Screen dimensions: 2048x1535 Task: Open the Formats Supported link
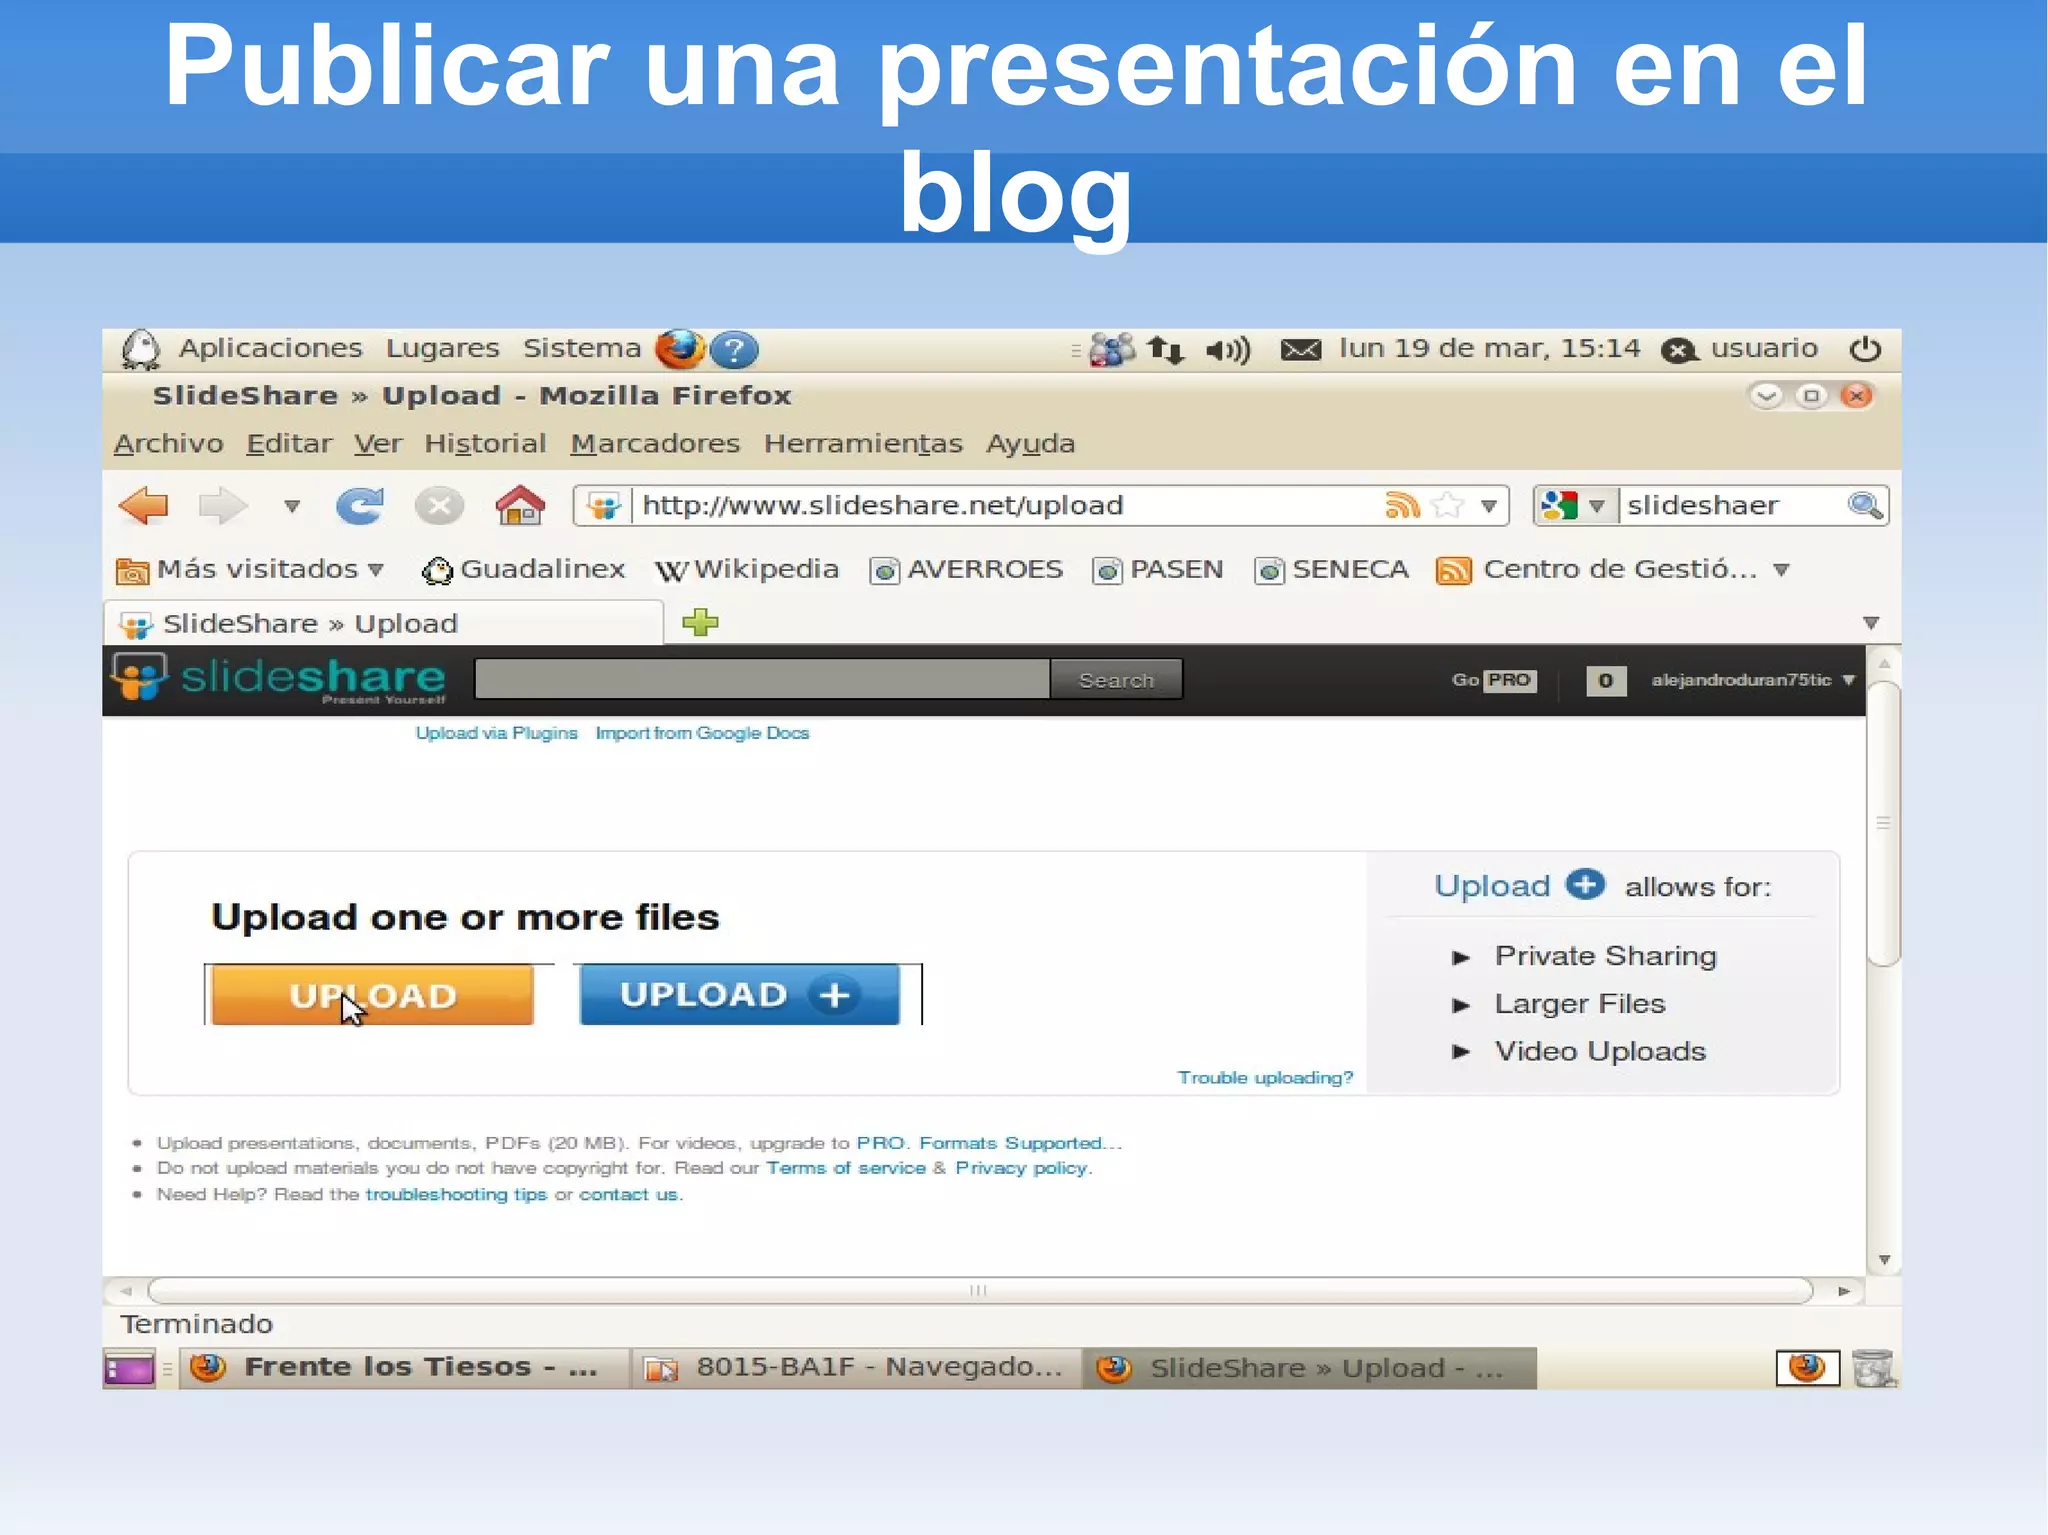click(x=1020, y=1143)
